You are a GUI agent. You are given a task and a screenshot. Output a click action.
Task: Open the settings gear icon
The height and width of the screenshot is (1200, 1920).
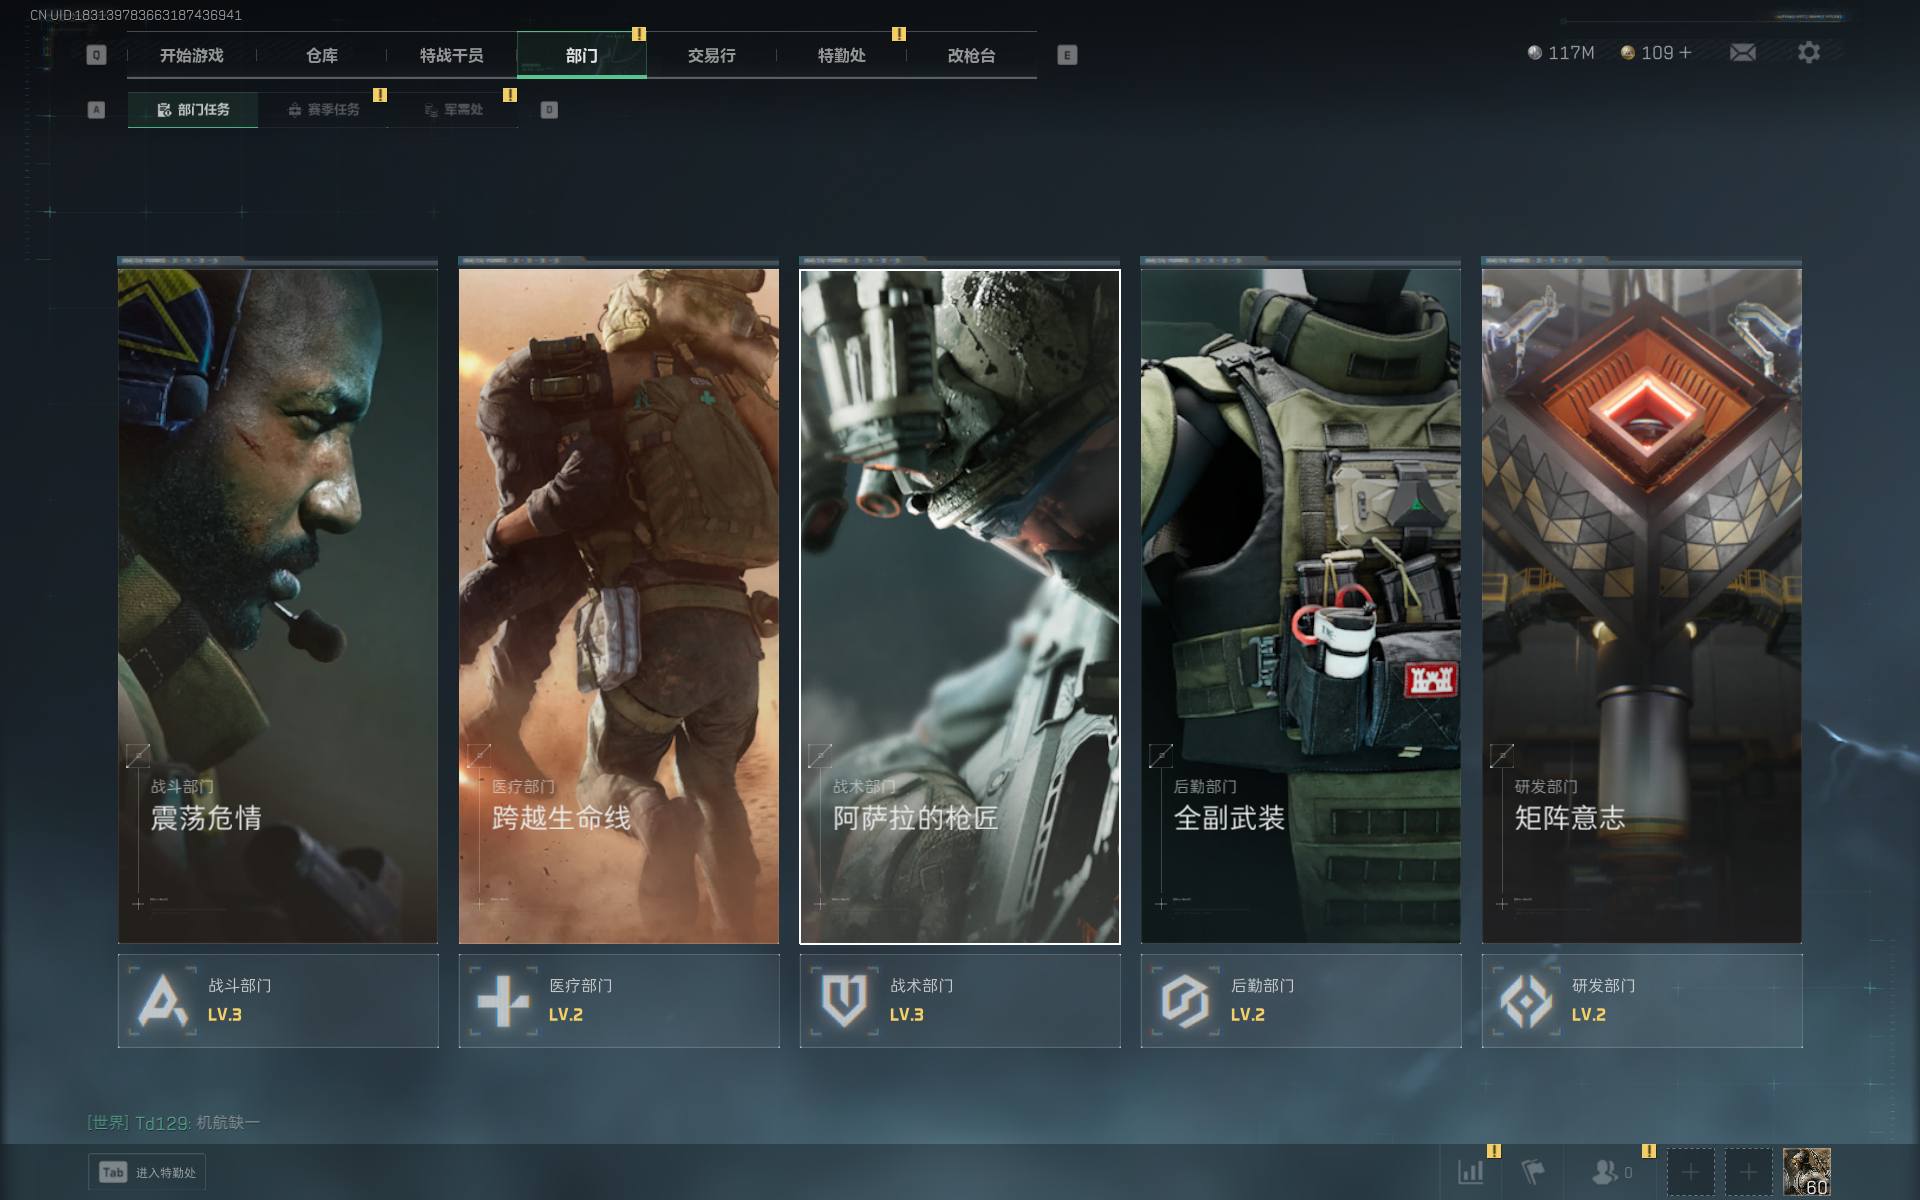1808,52
